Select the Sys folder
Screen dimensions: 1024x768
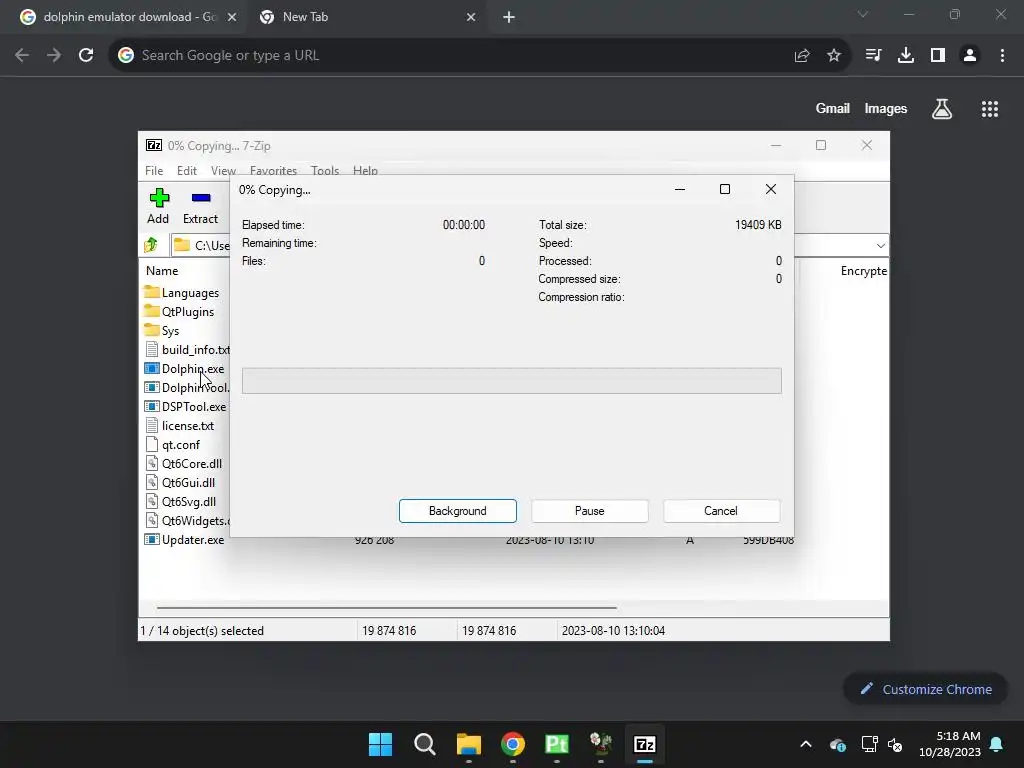click(162, 330)
